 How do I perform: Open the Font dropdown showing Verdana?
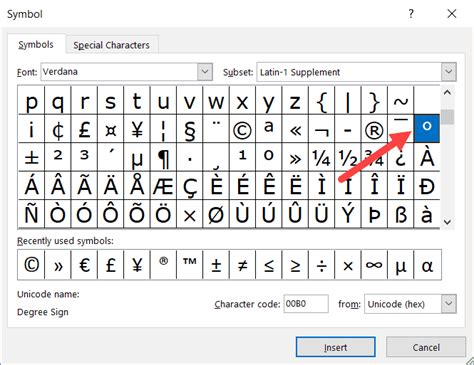pos(205,71)
